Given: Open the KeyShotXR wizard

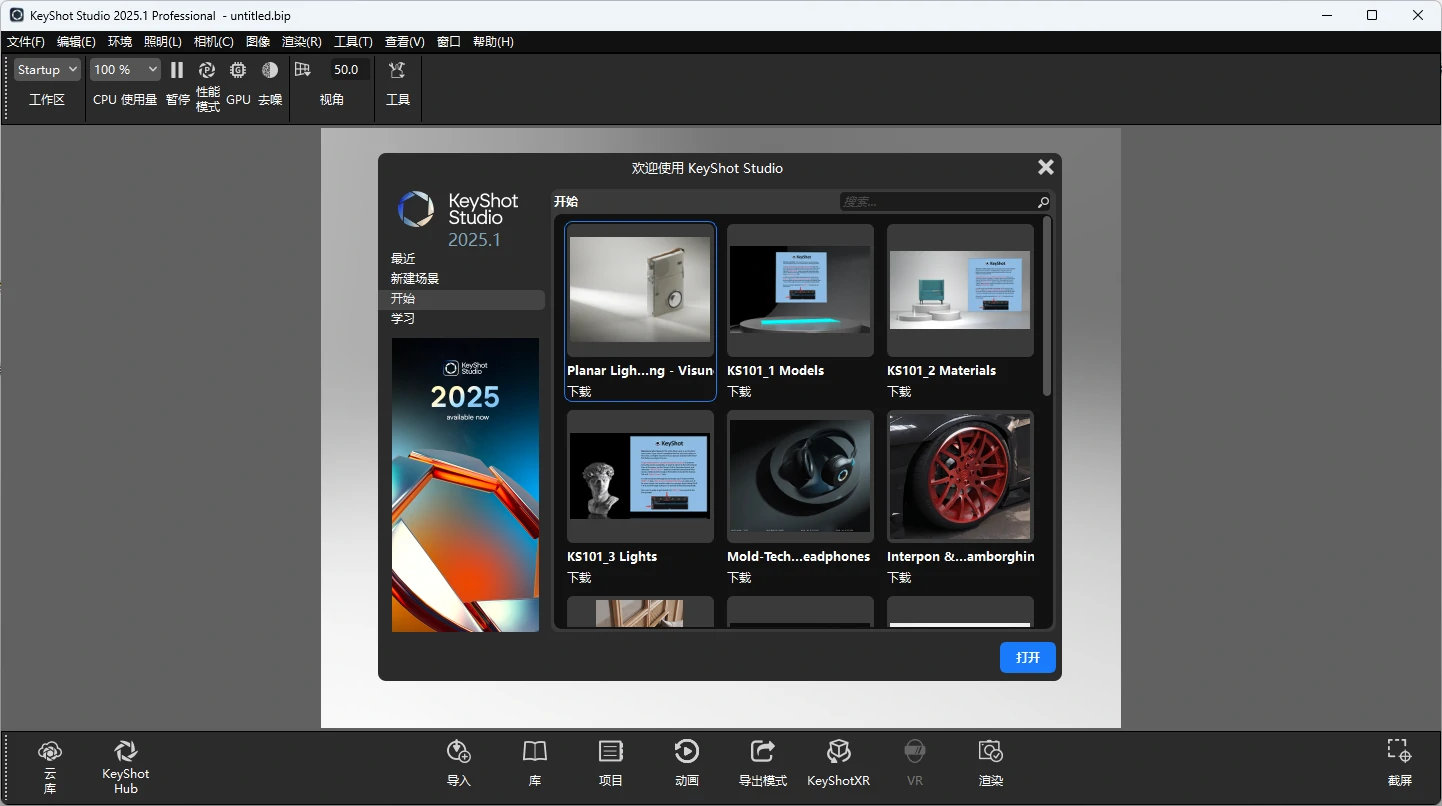Looking at the screenshot, I should coord(839,751).
